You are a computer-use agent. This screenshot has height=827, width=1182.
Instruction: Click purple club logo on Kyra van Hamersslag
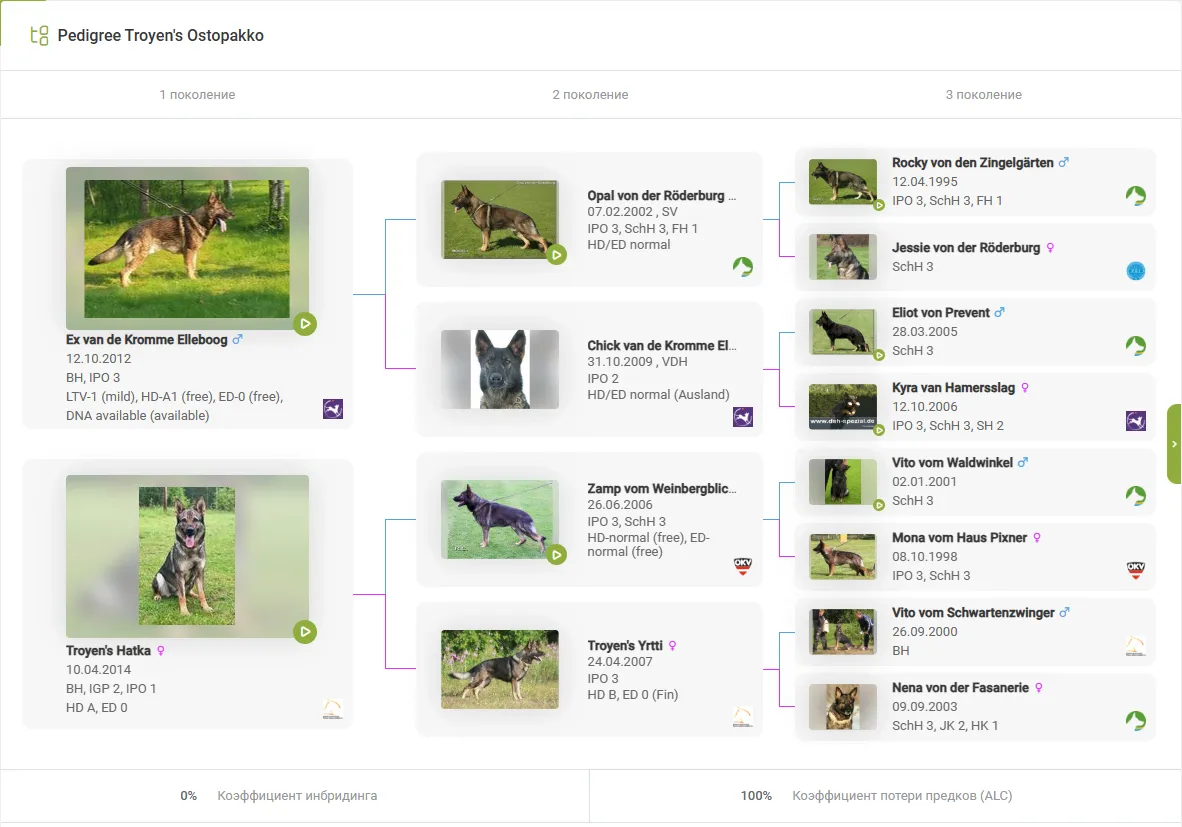point(1135,421)
